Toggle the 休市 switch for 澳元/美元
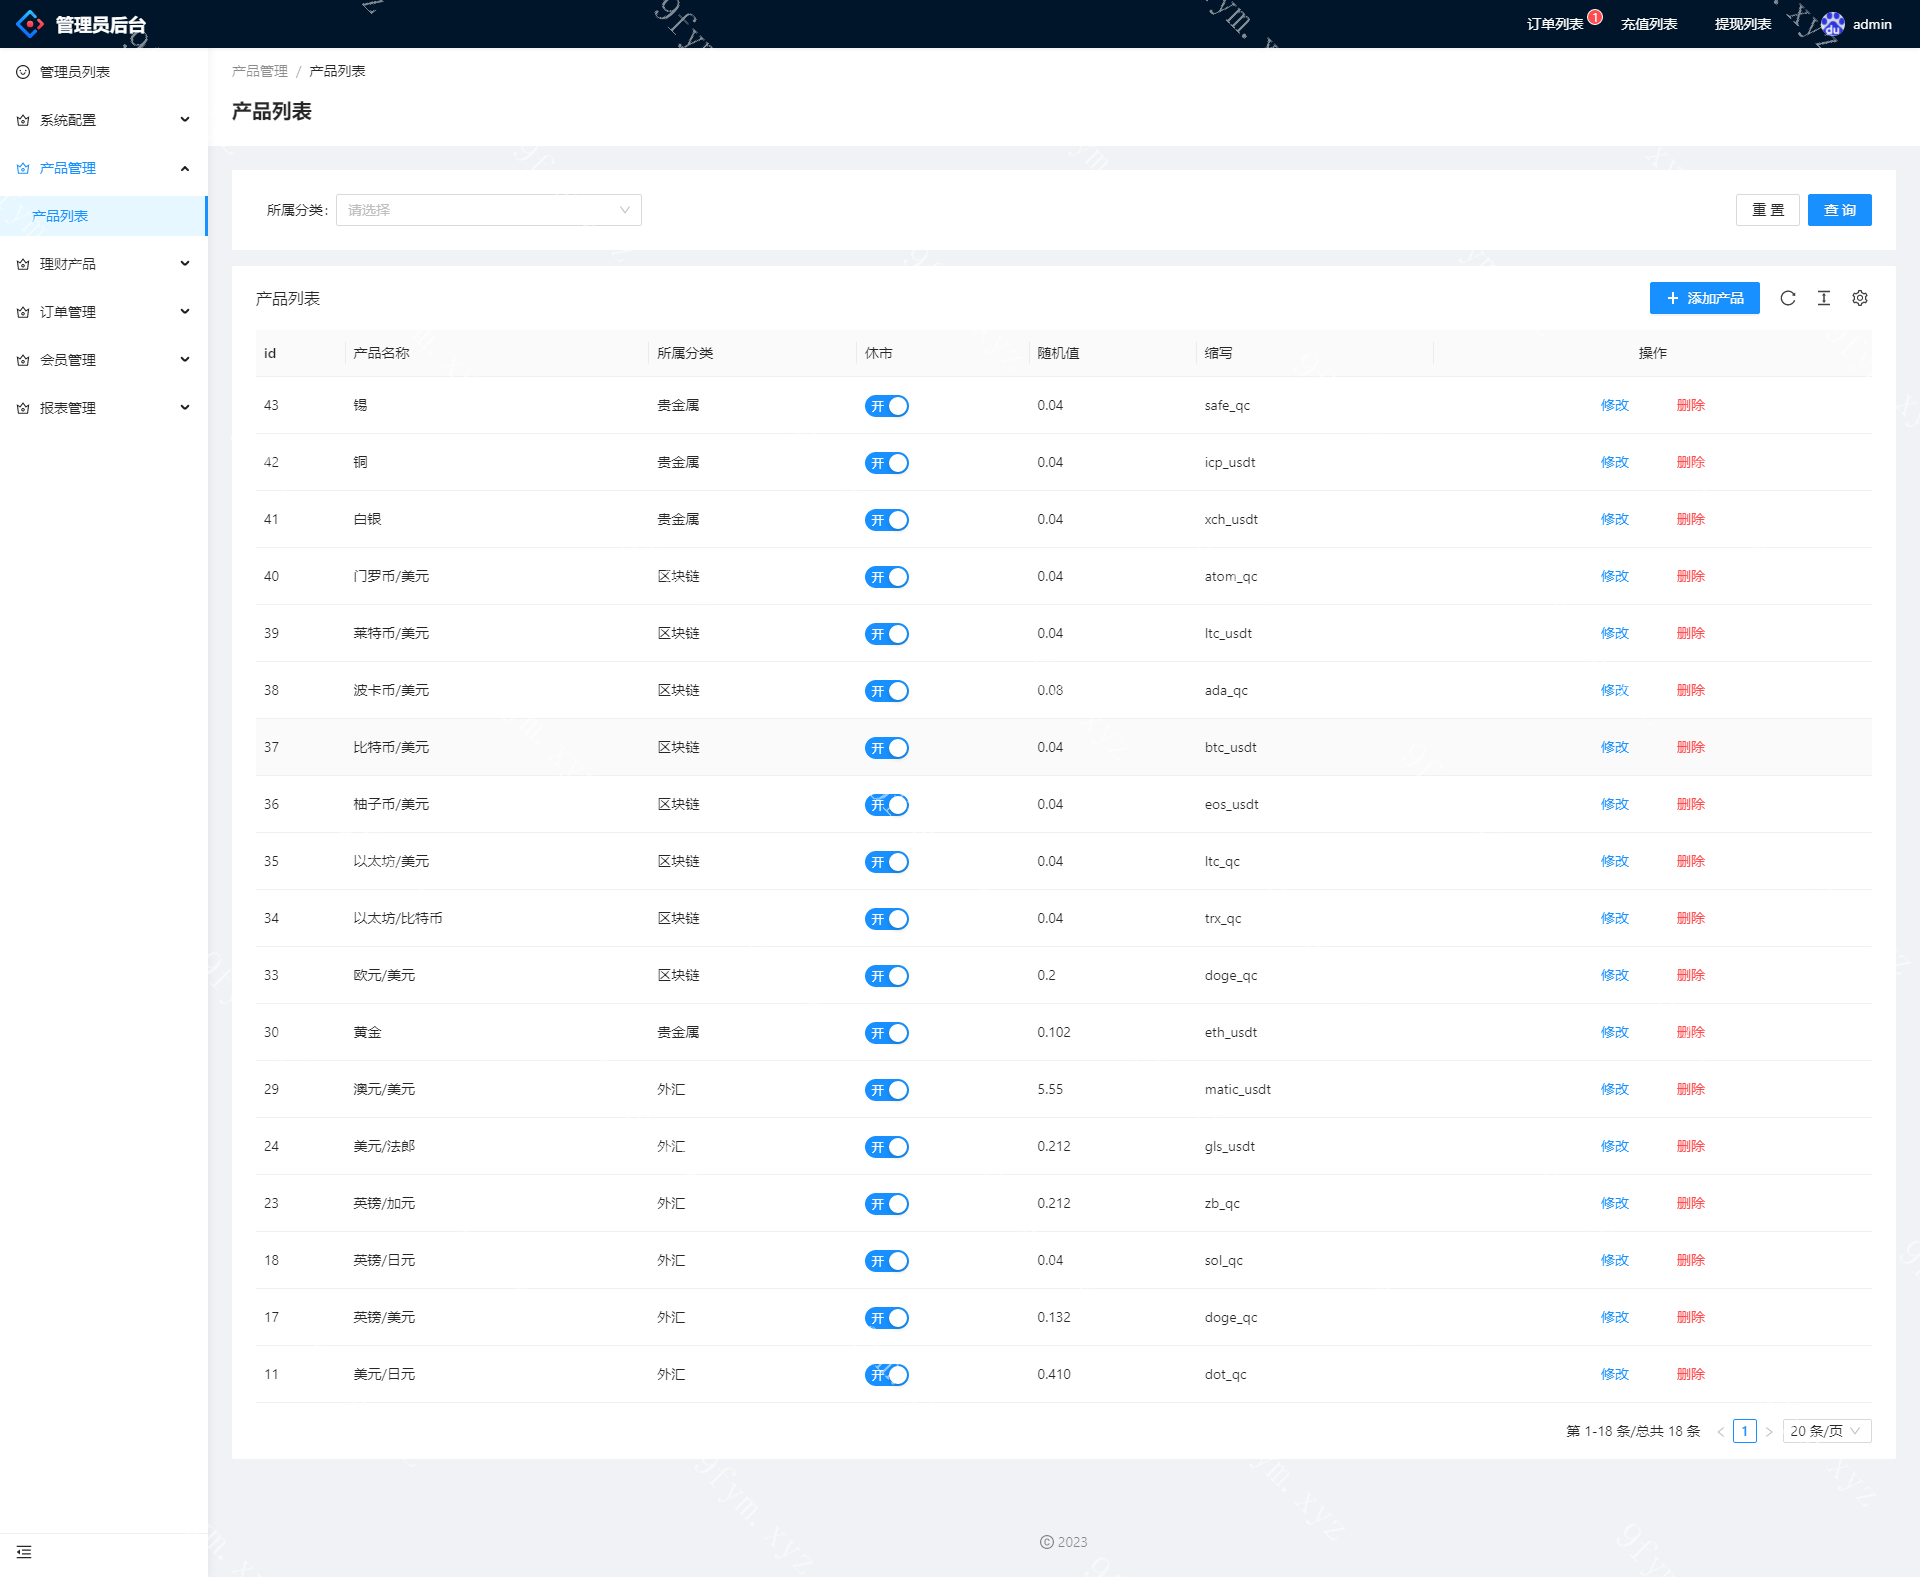 point(886,1090)
